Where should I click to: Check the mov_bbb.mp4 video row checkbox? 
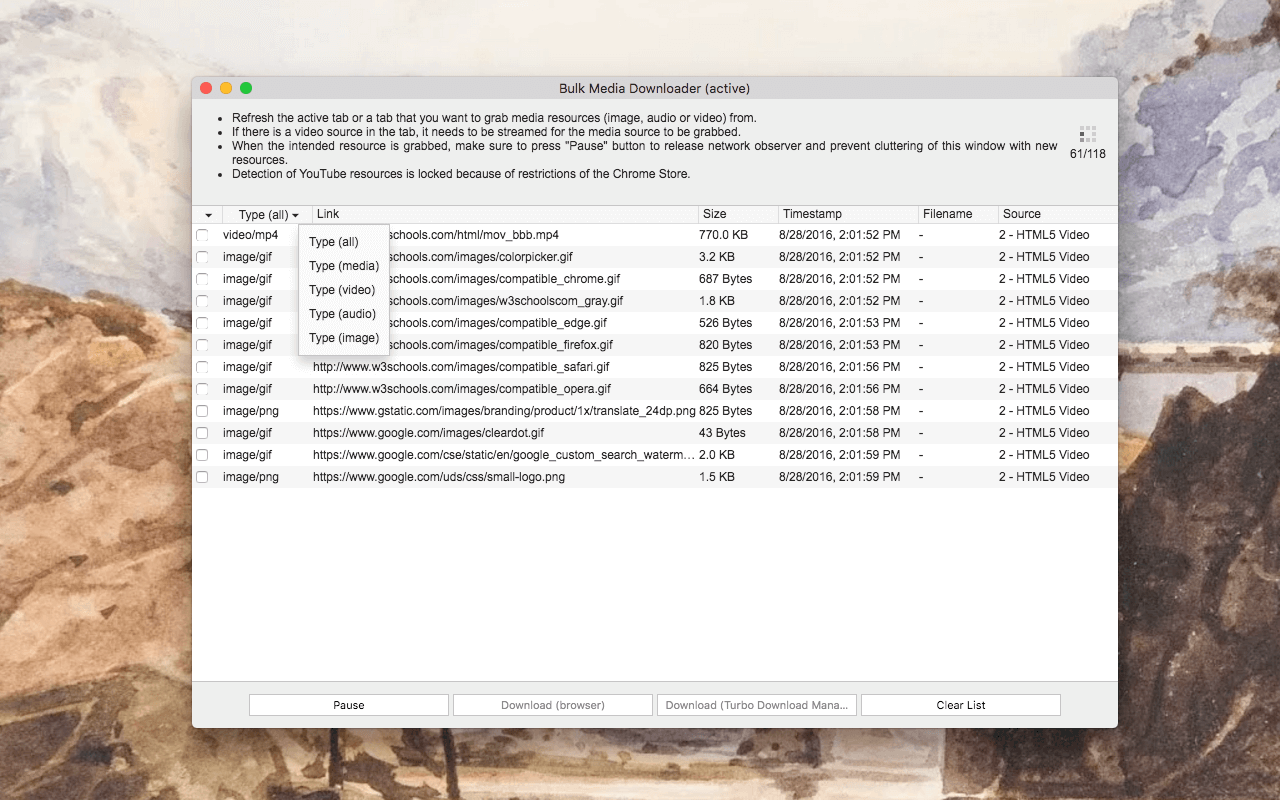click(202, 234)
